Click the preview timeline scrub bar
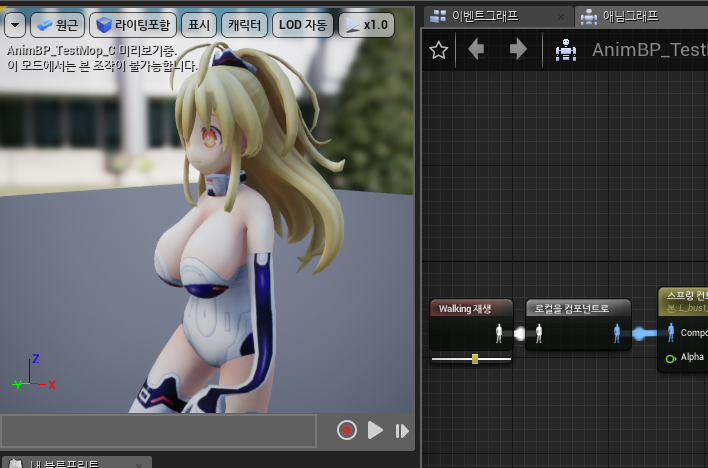This screenshot has width=708, height=468. (x=158, y=431)
